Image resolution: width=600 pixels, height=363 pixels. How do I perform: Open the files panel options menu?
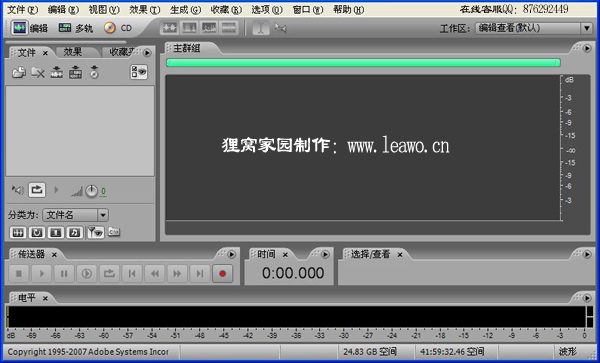click(x=147, y=53)
